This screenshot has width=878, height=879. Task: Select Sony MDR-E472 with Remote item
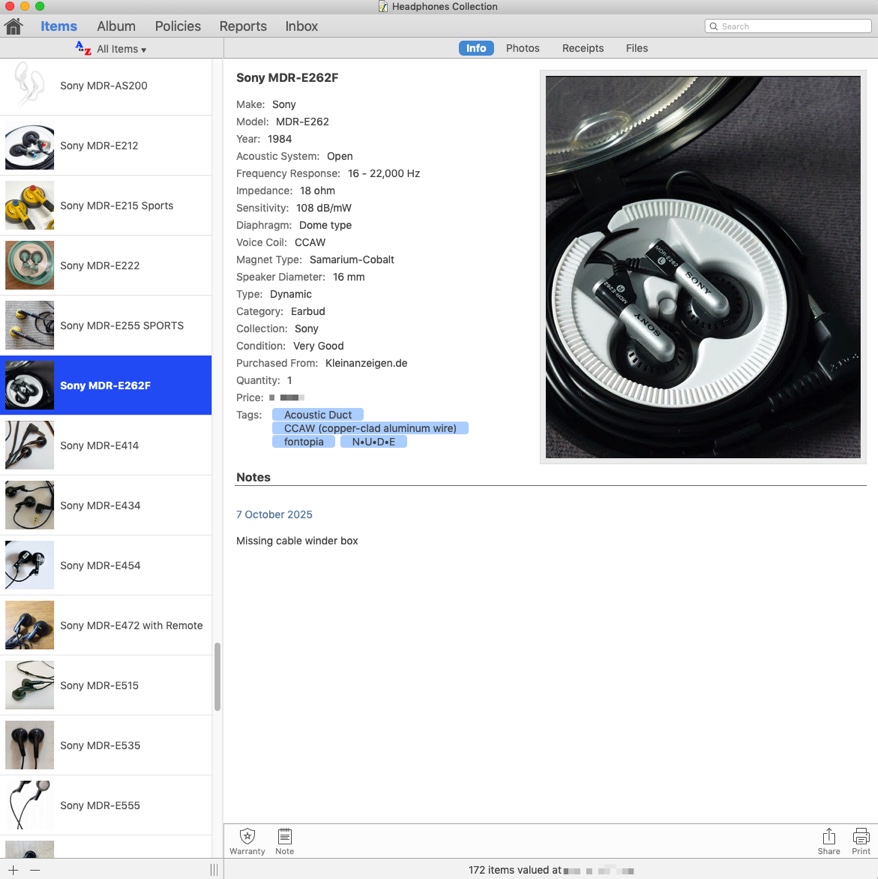point(106,626)
